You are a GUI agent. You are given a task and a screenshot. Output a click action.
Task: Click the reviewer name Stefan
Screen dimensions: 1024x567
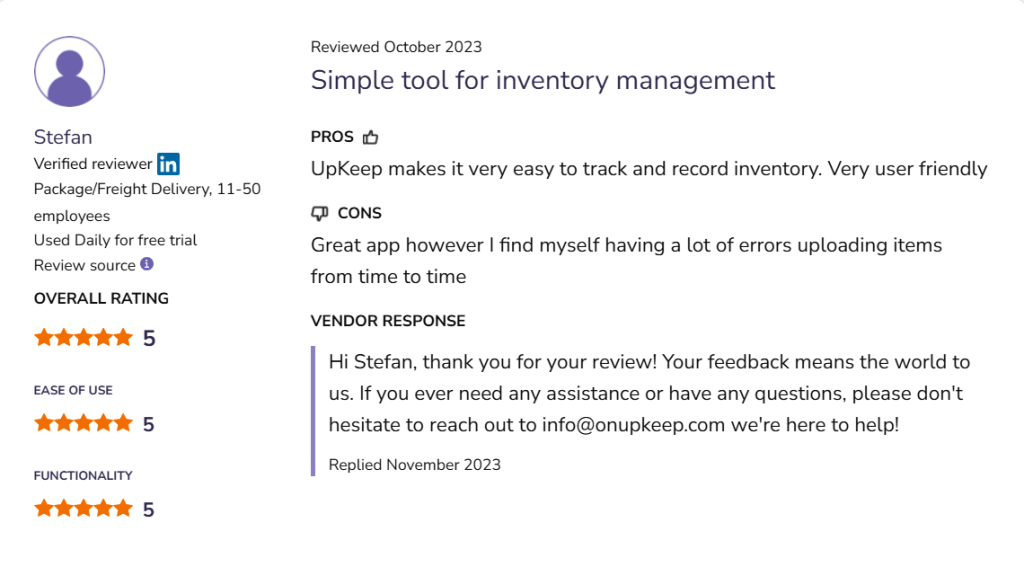tap(63, 137)
